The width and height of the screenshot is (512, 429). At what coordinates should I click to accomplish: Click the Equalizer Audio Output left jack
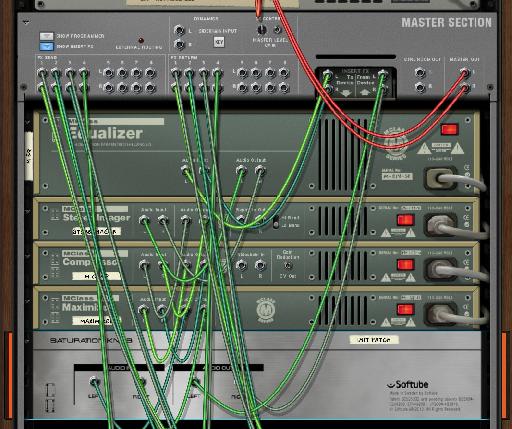pos(241,171)
